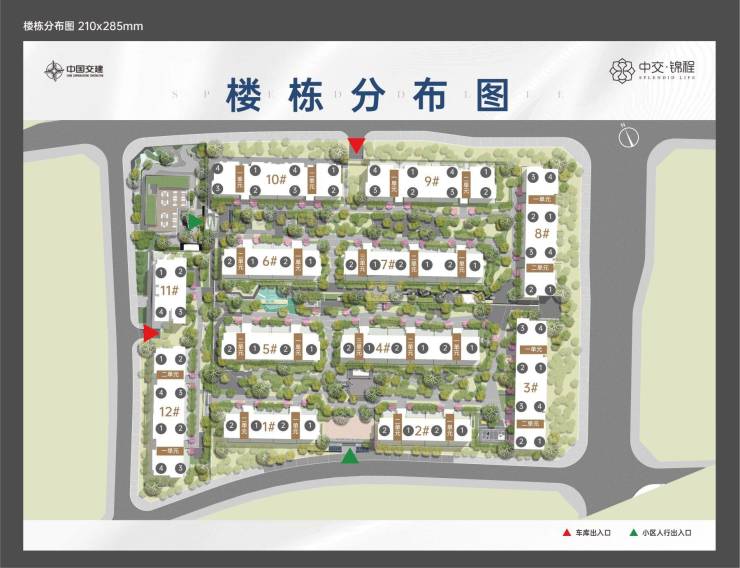Select building label 9#

tap(431, 181)
